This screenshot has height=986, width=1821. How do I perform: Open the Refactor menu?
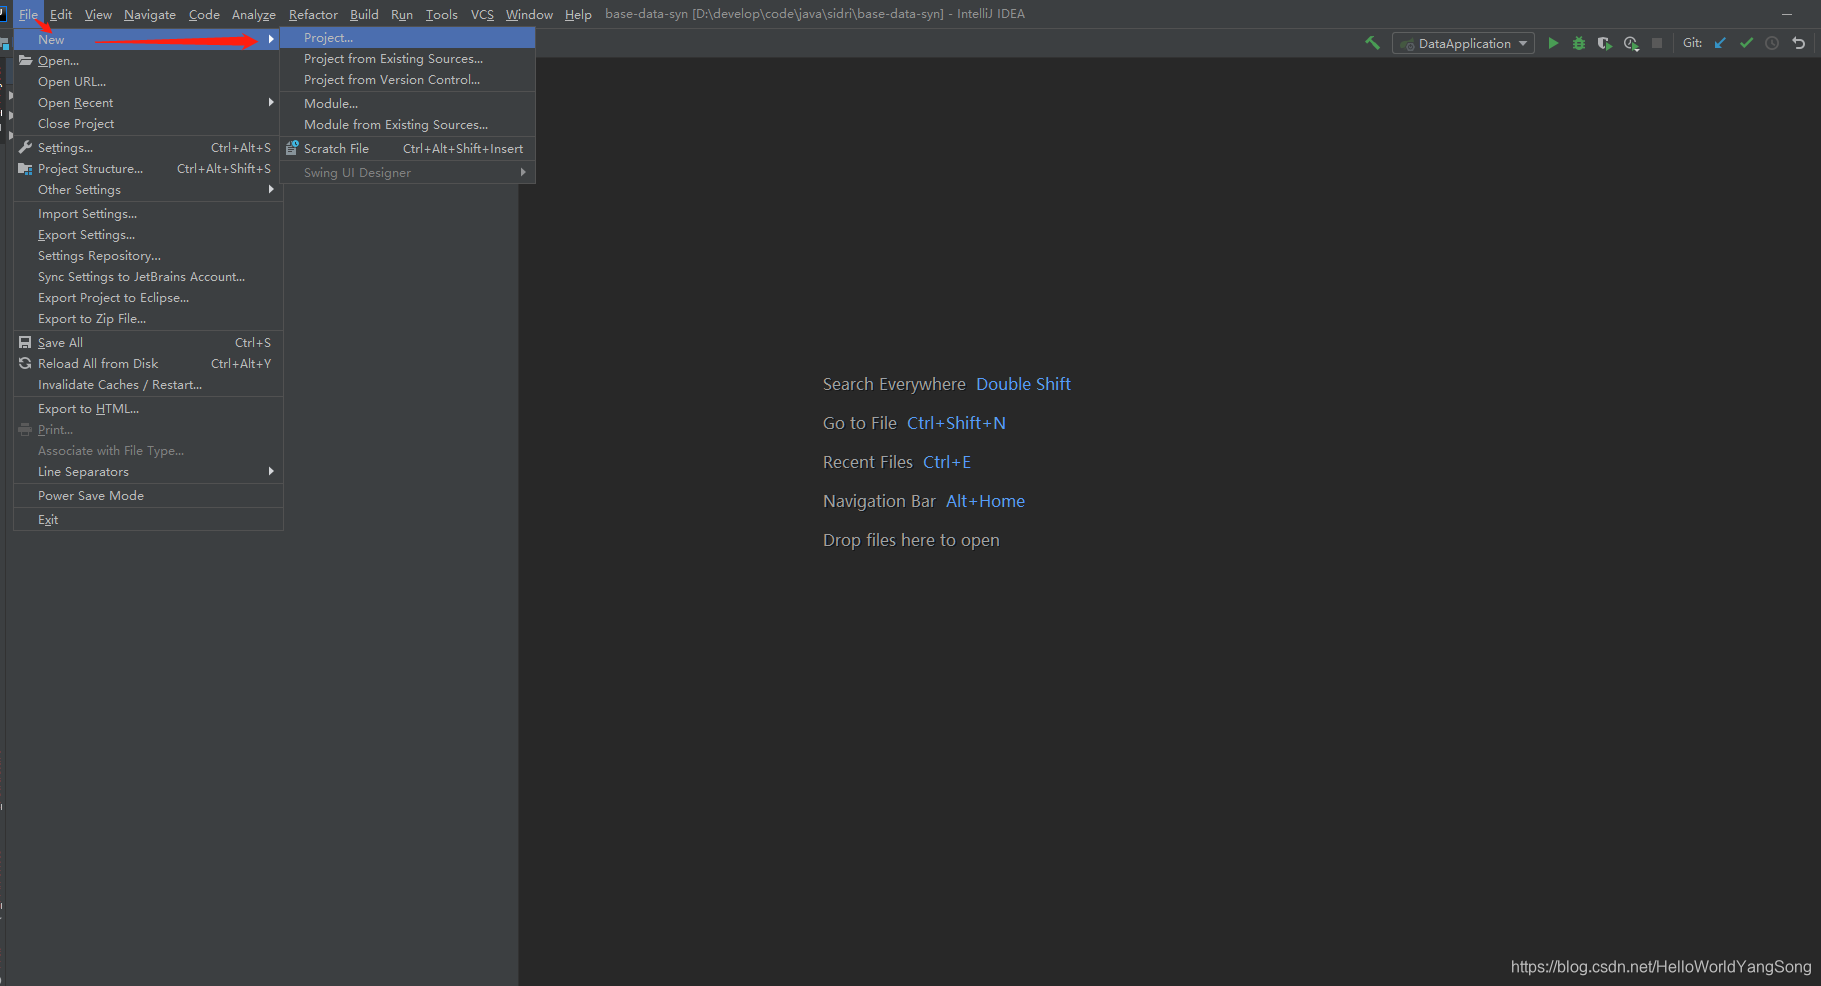coord(313,14)
